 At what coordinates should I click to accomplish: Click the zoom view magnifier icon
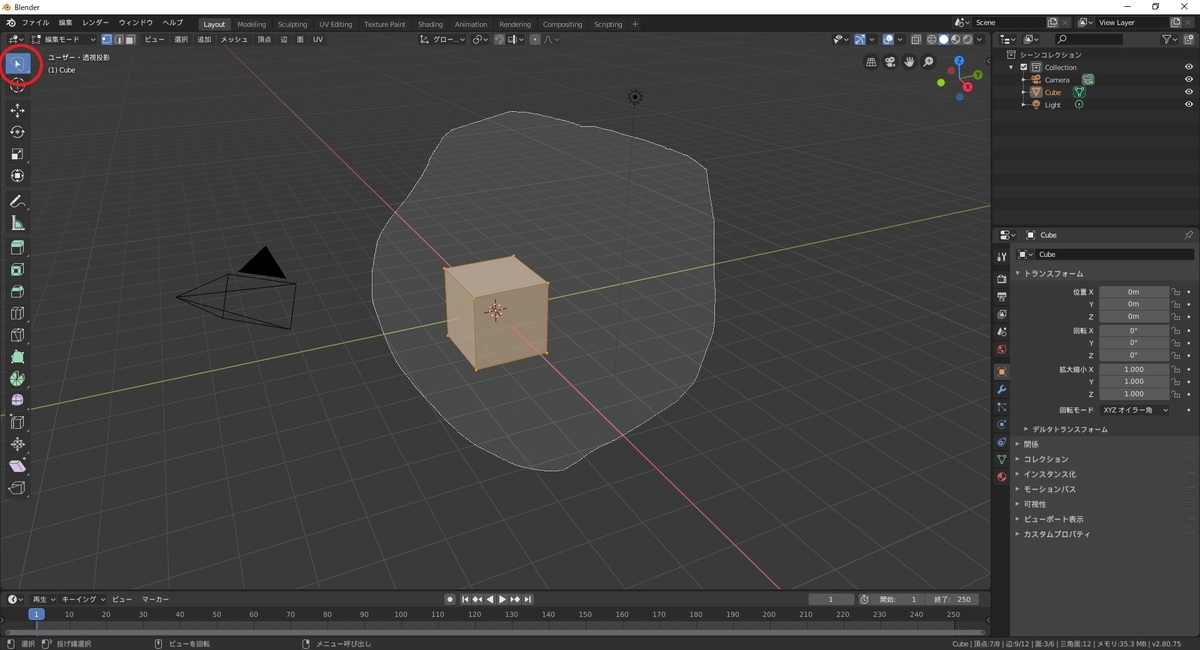928,62
